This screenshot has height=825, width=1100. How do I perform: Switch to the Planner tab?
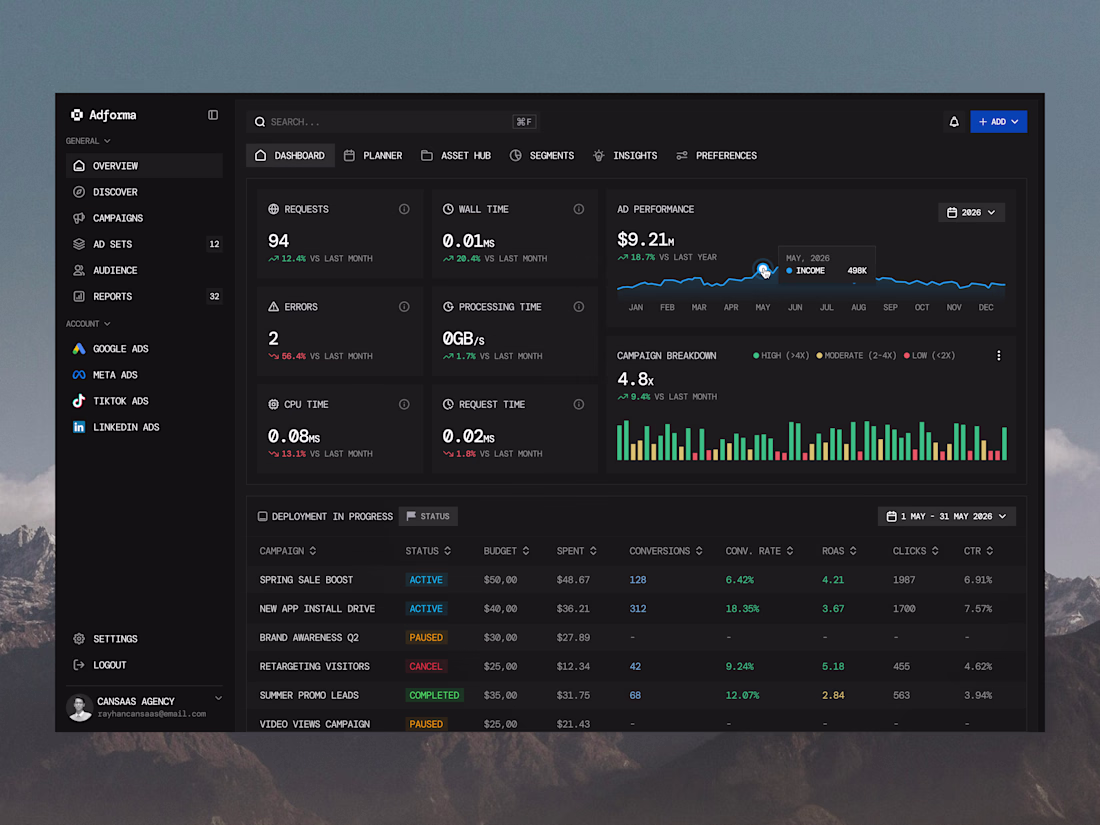[373, 156]
